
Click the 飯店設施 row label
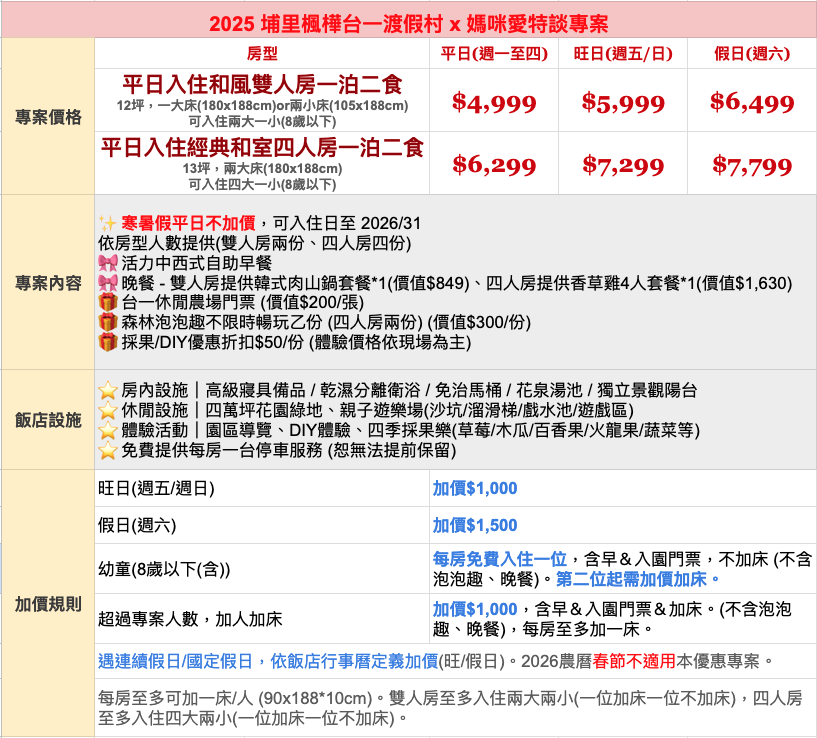pos(48,420)
